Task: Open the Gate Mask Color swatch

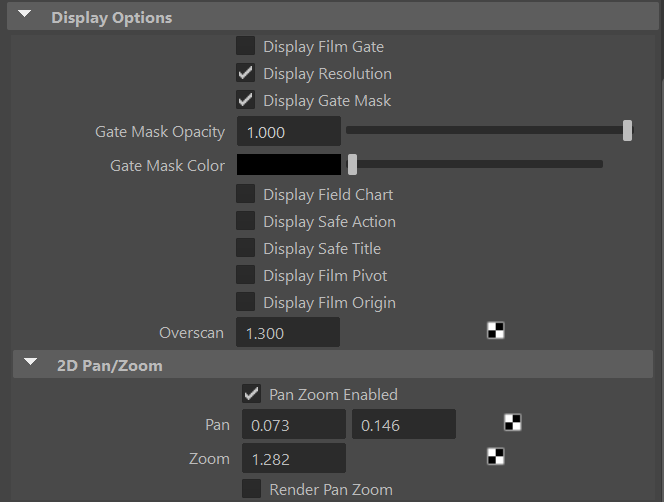Action: point(289,164)
